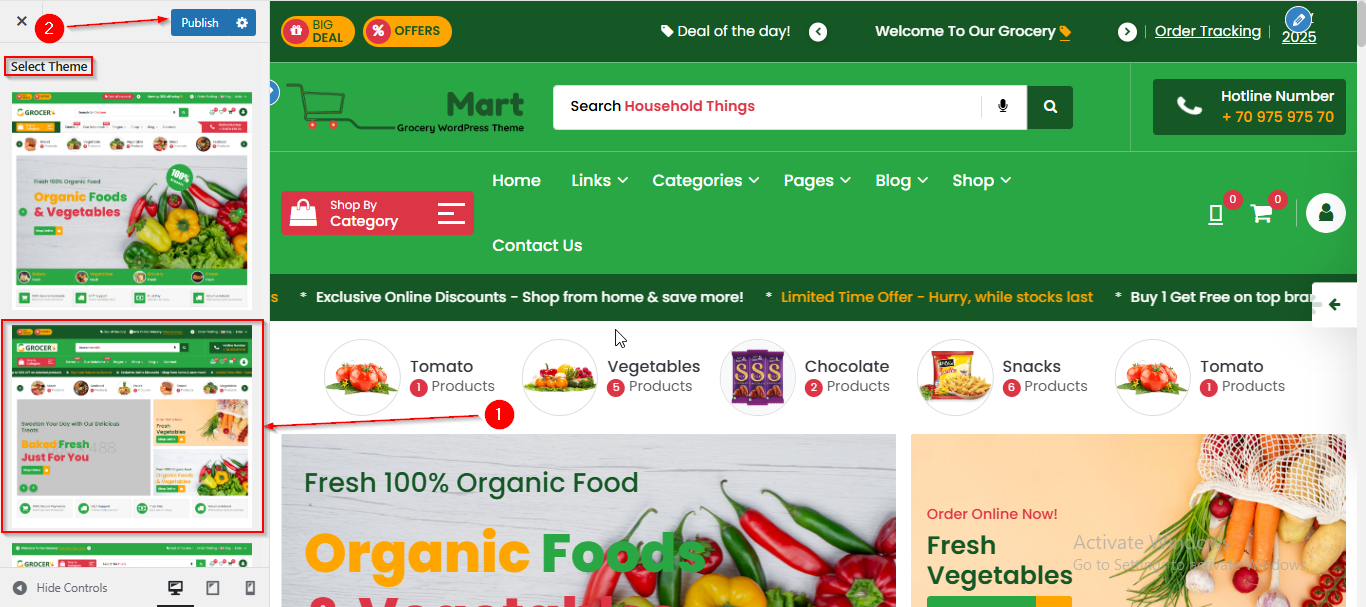This screenshot has width=1366, height=607.
Task: Switch to desktop preview mode
Action: (176, 588)
